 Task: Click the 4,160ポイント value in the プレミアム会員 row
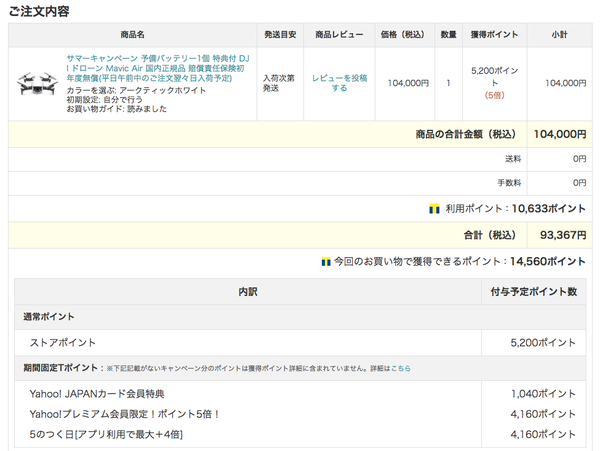coord(543,414)
